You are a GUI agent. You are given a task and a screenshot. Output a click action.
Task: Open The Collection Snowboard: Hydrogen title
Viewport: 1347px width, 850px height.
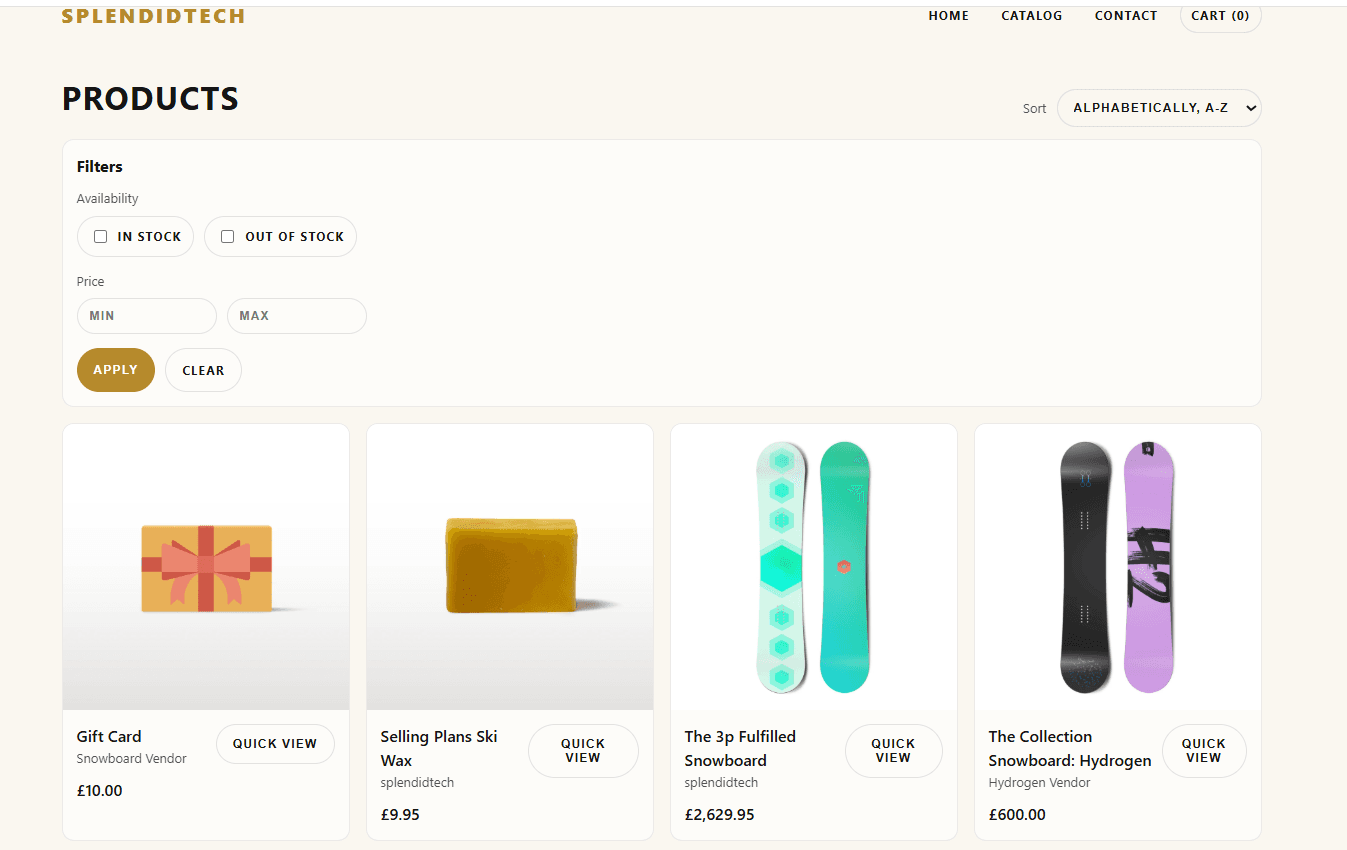1069,748
